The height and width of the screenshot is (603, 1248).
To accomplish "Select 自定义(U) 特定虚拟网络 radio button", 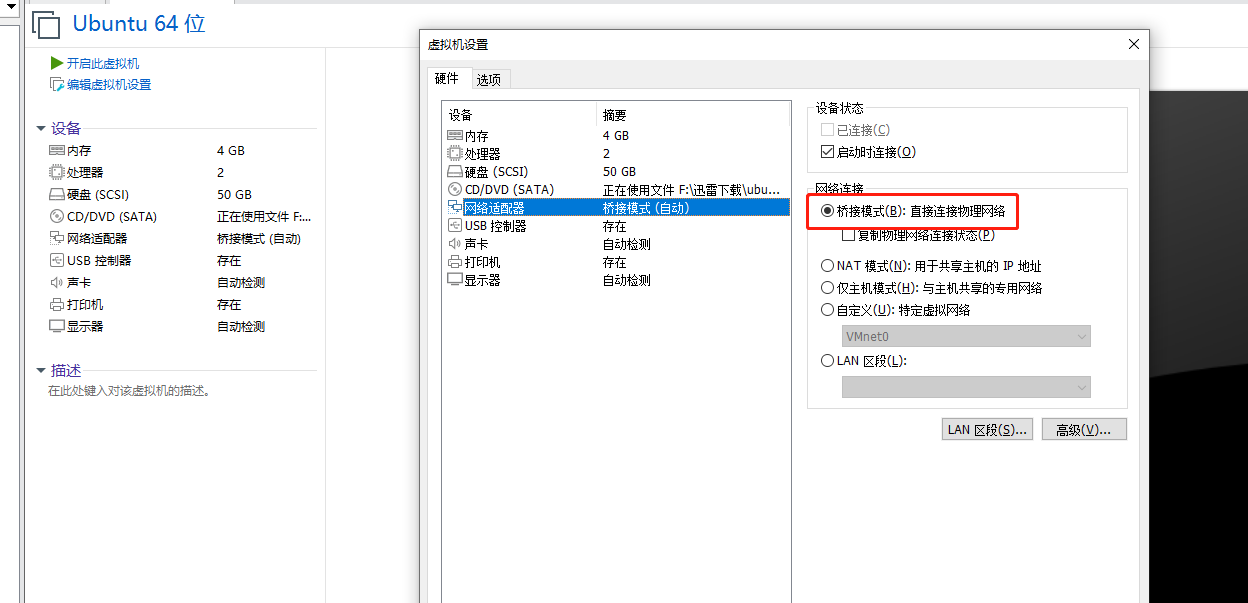I will pyautogui.click(x=827, y=310).
